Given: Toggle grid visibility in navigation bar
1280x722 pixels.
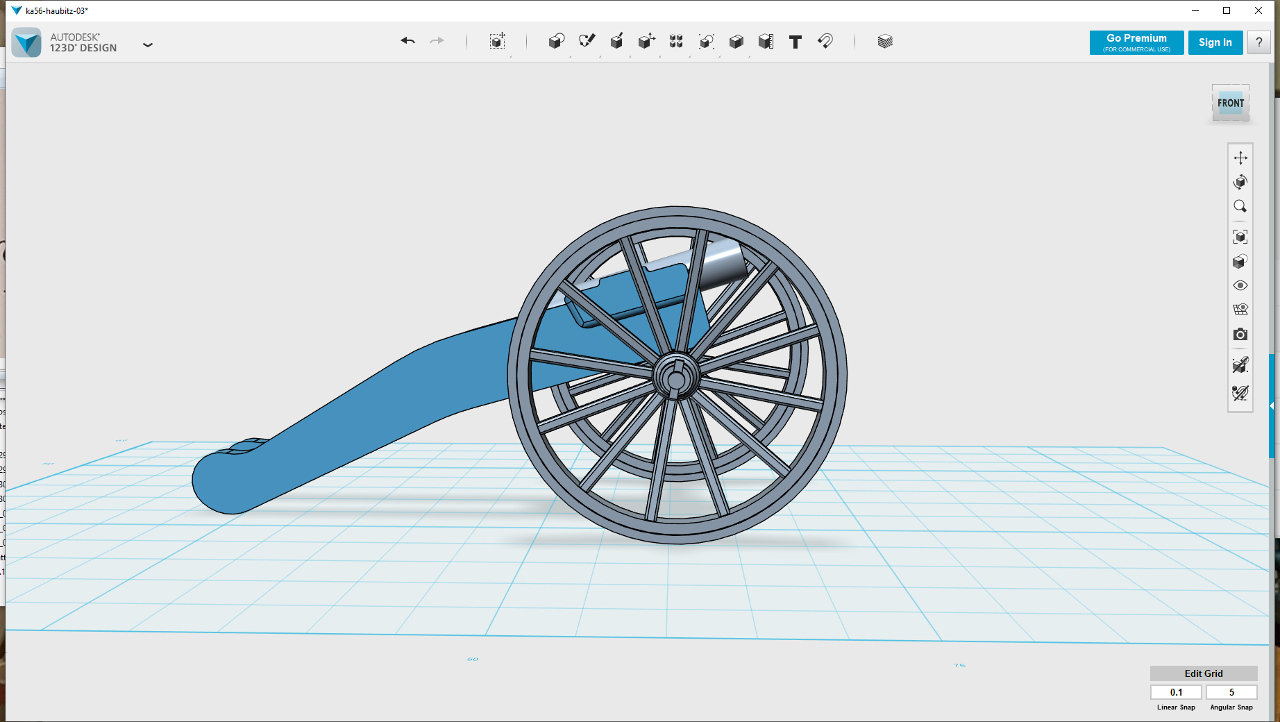Looking at the screenshot, I should 1240,310.
